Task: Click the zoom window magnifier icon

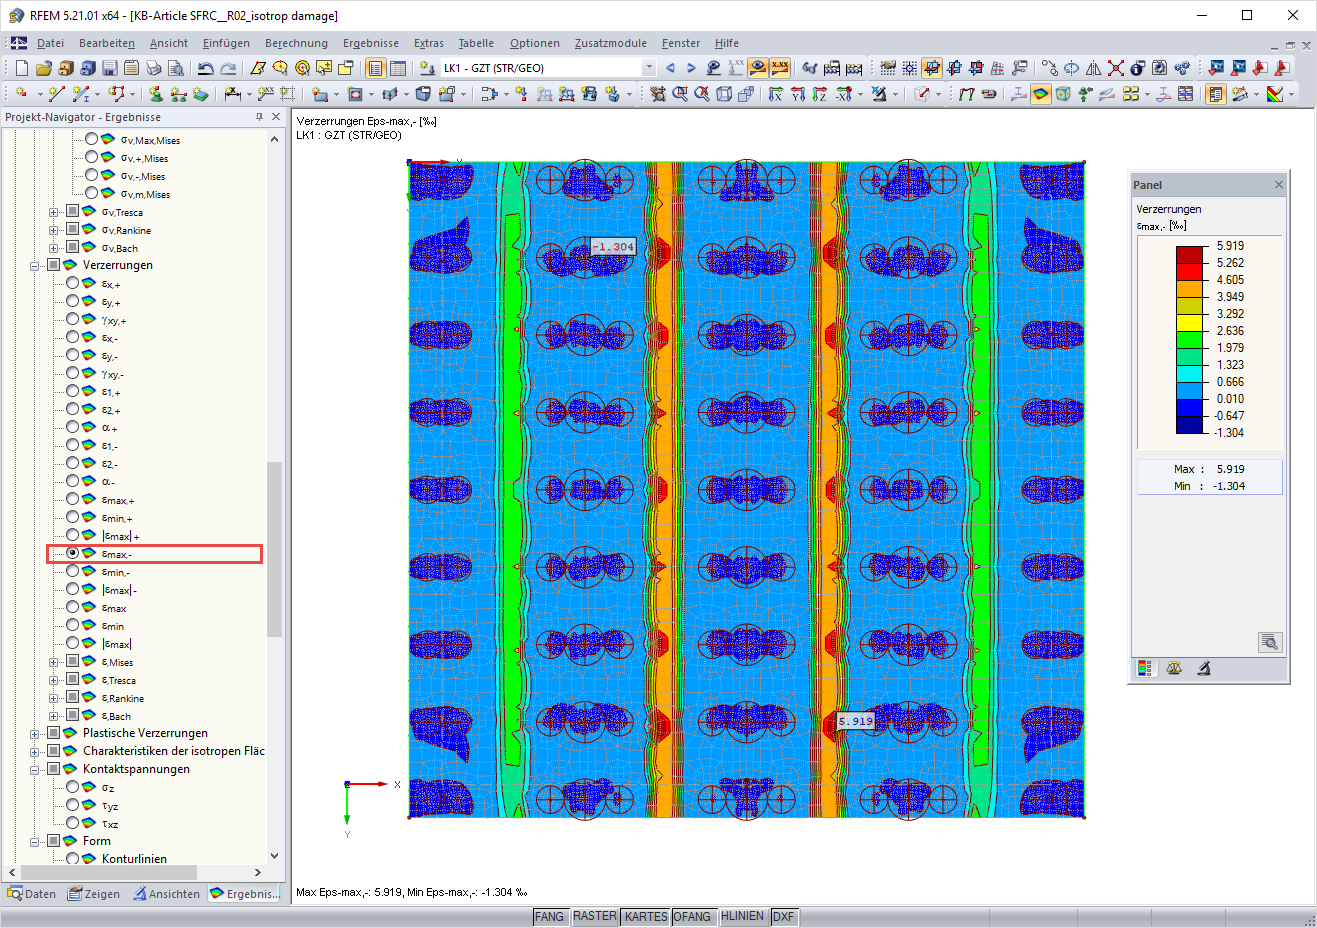Action: [680, 94]
